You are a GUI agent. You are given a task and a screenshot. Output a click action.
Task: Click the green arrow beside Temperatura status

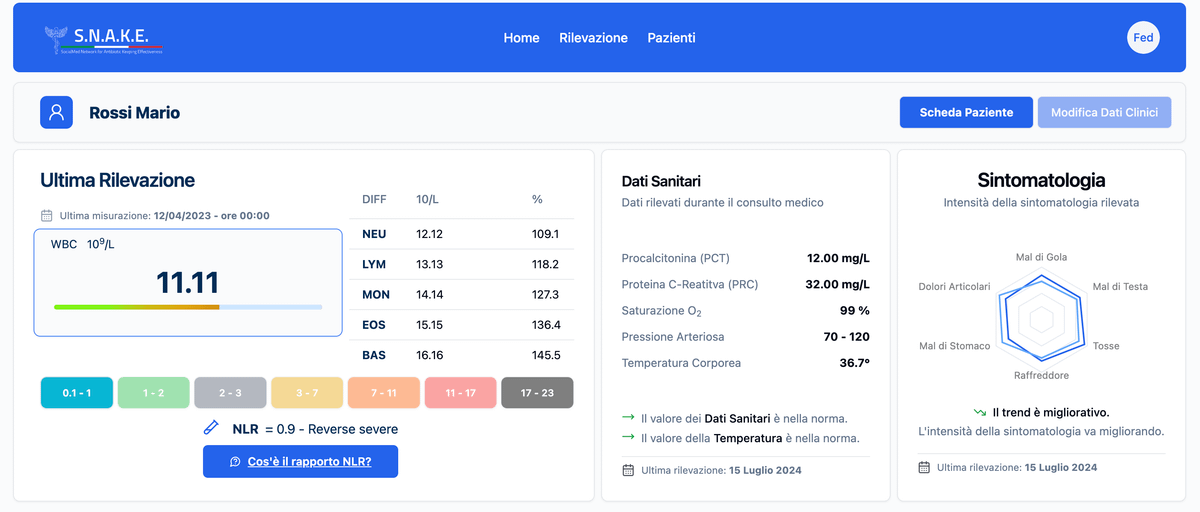[x=628, y=437]
